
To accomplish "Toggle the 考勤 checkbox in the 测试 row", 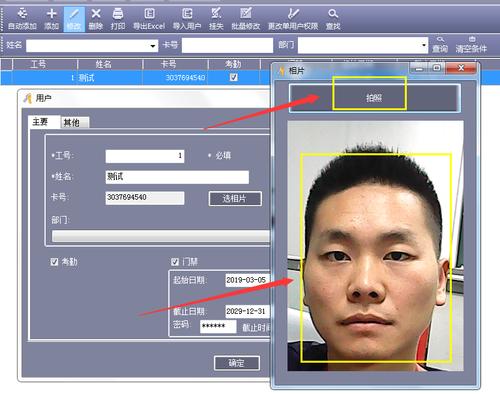I will [x=234, y=77].
